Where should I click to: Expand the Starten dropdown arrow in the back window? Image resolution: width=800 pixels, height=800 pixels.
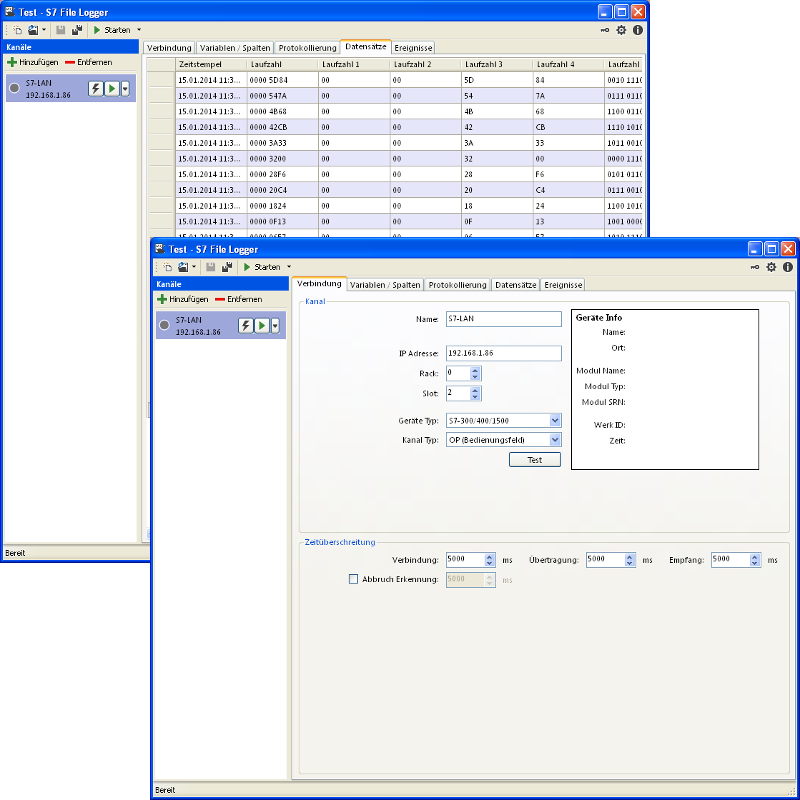(139, 30)
